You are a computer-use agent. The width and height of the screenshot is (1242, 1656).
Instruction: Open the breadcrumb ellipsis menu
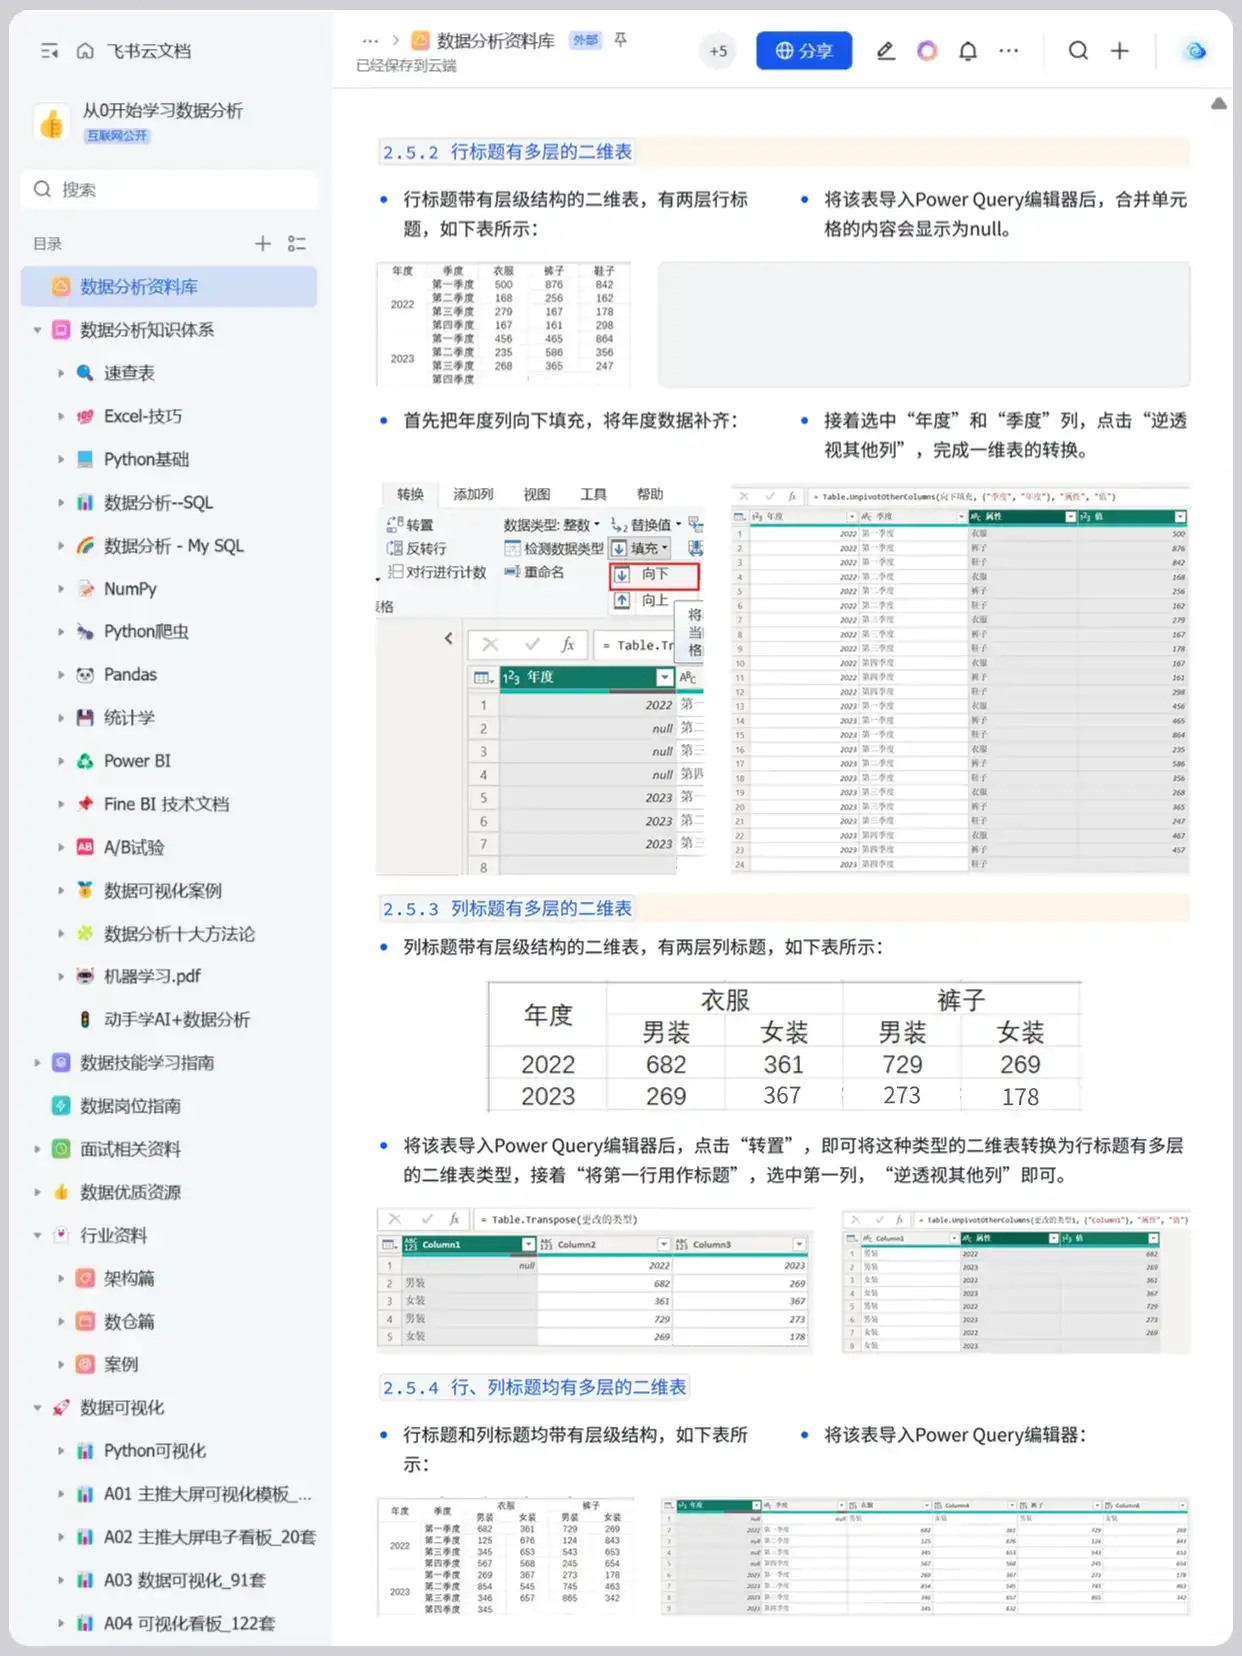coord(370,41)
